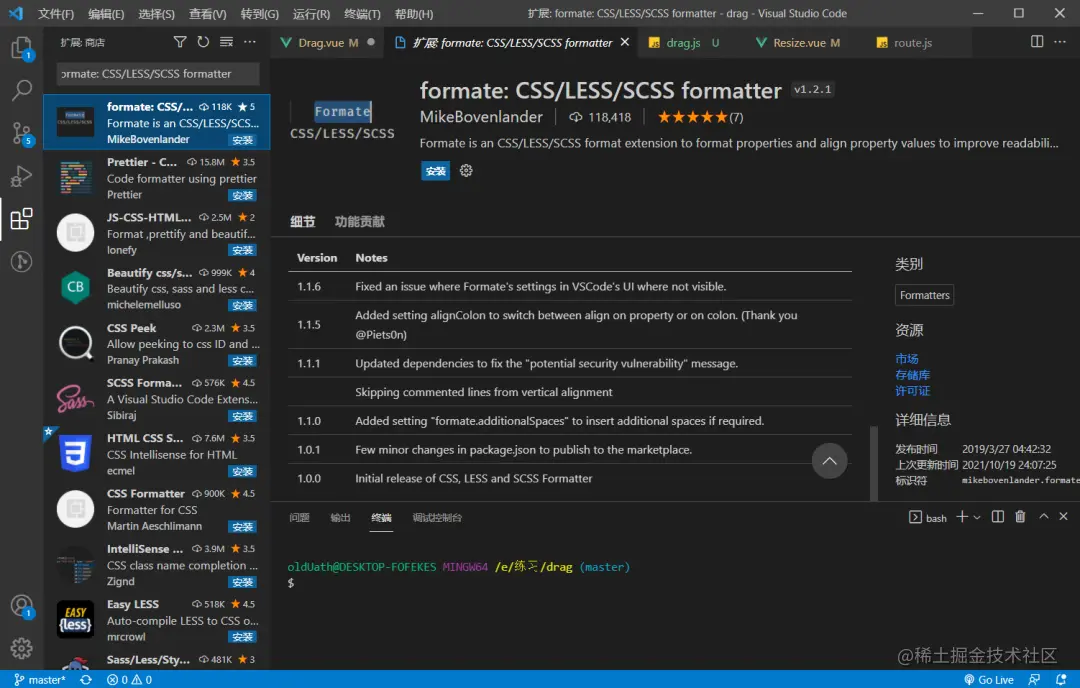Open errors and warnings count in status bar
Screen dimensions: 1080x688
pyautogui.click(x=129, y=680)
